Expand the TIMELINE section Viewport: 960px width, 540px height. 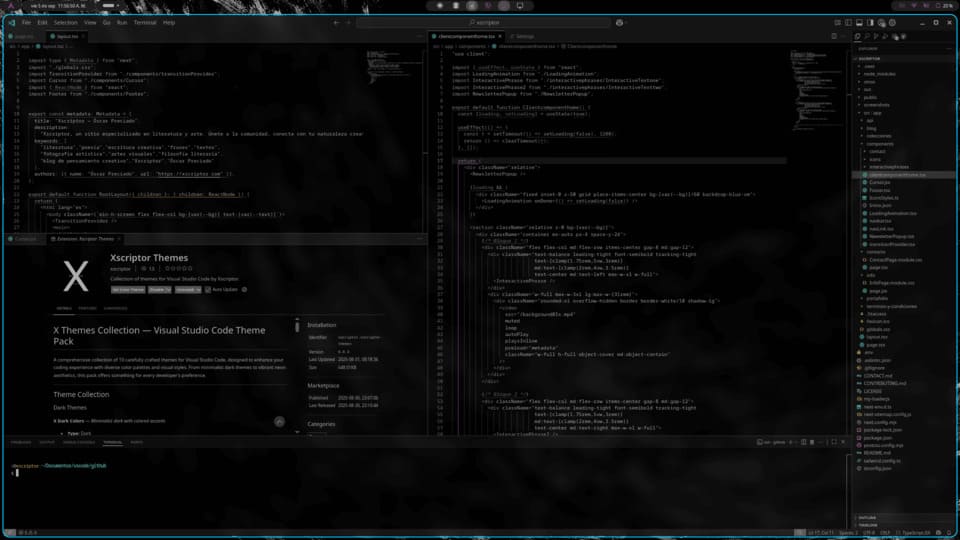coord(856,525)
